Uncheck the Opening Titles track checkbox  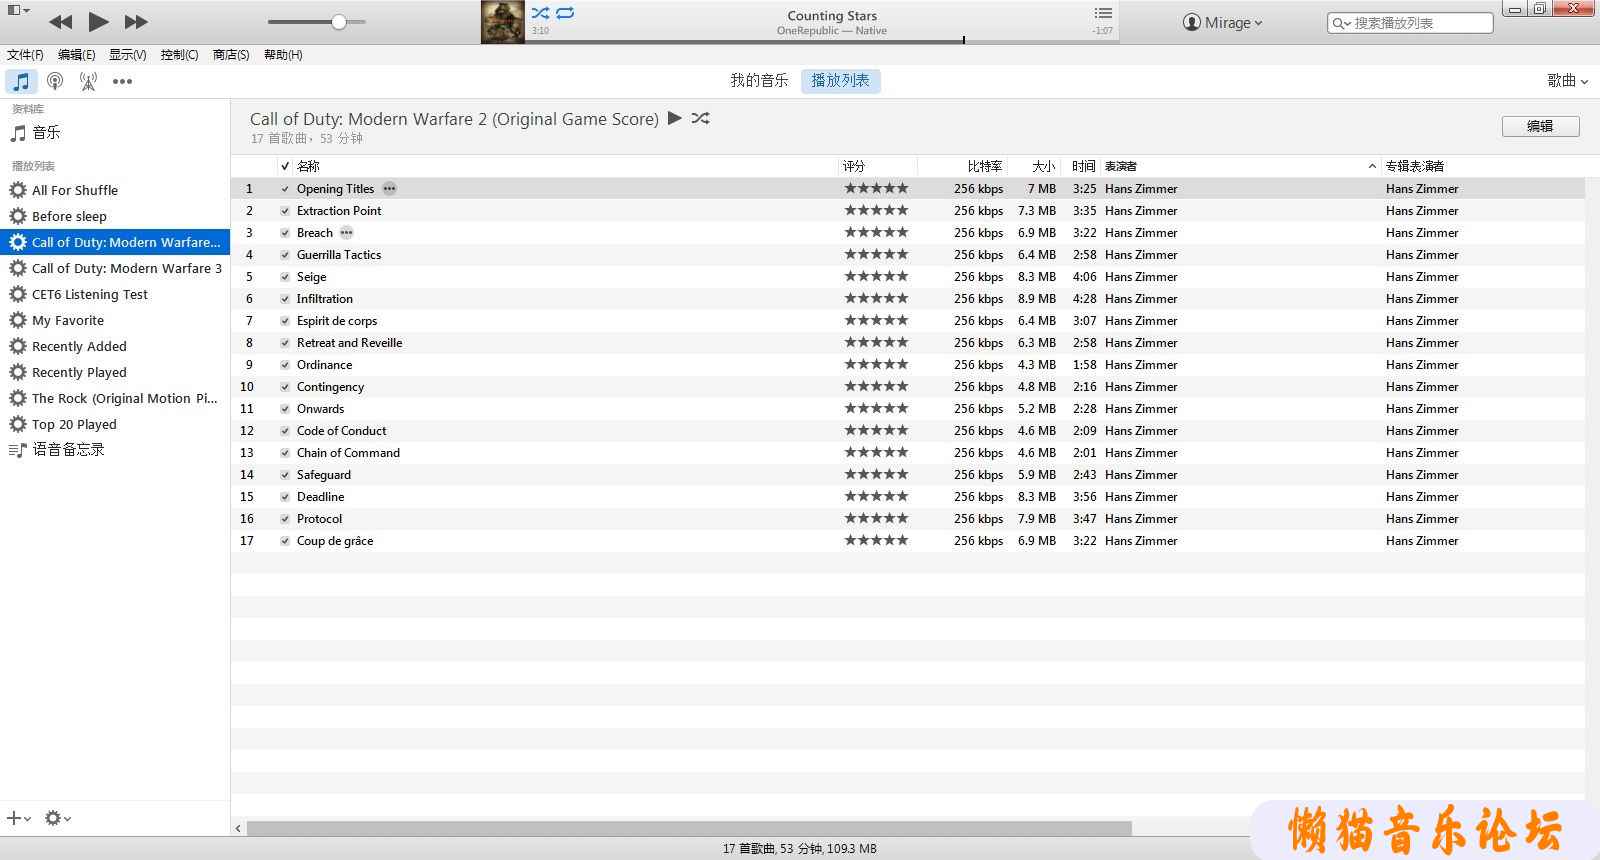(285, 189)
